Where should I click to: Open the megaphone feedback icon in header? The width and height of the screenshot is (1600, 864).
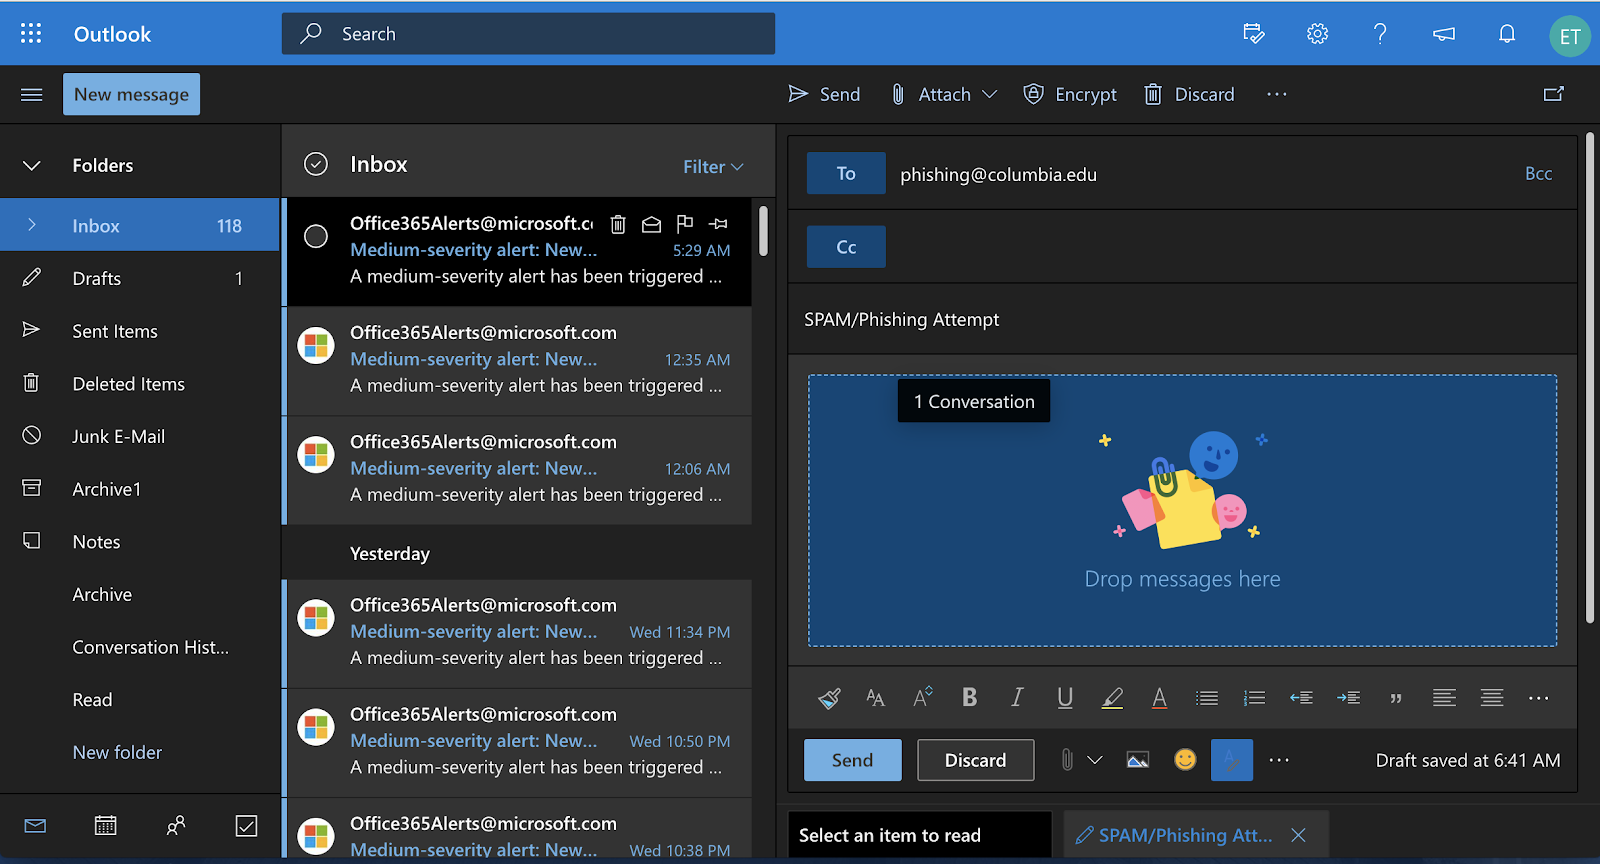(1444, 34)
